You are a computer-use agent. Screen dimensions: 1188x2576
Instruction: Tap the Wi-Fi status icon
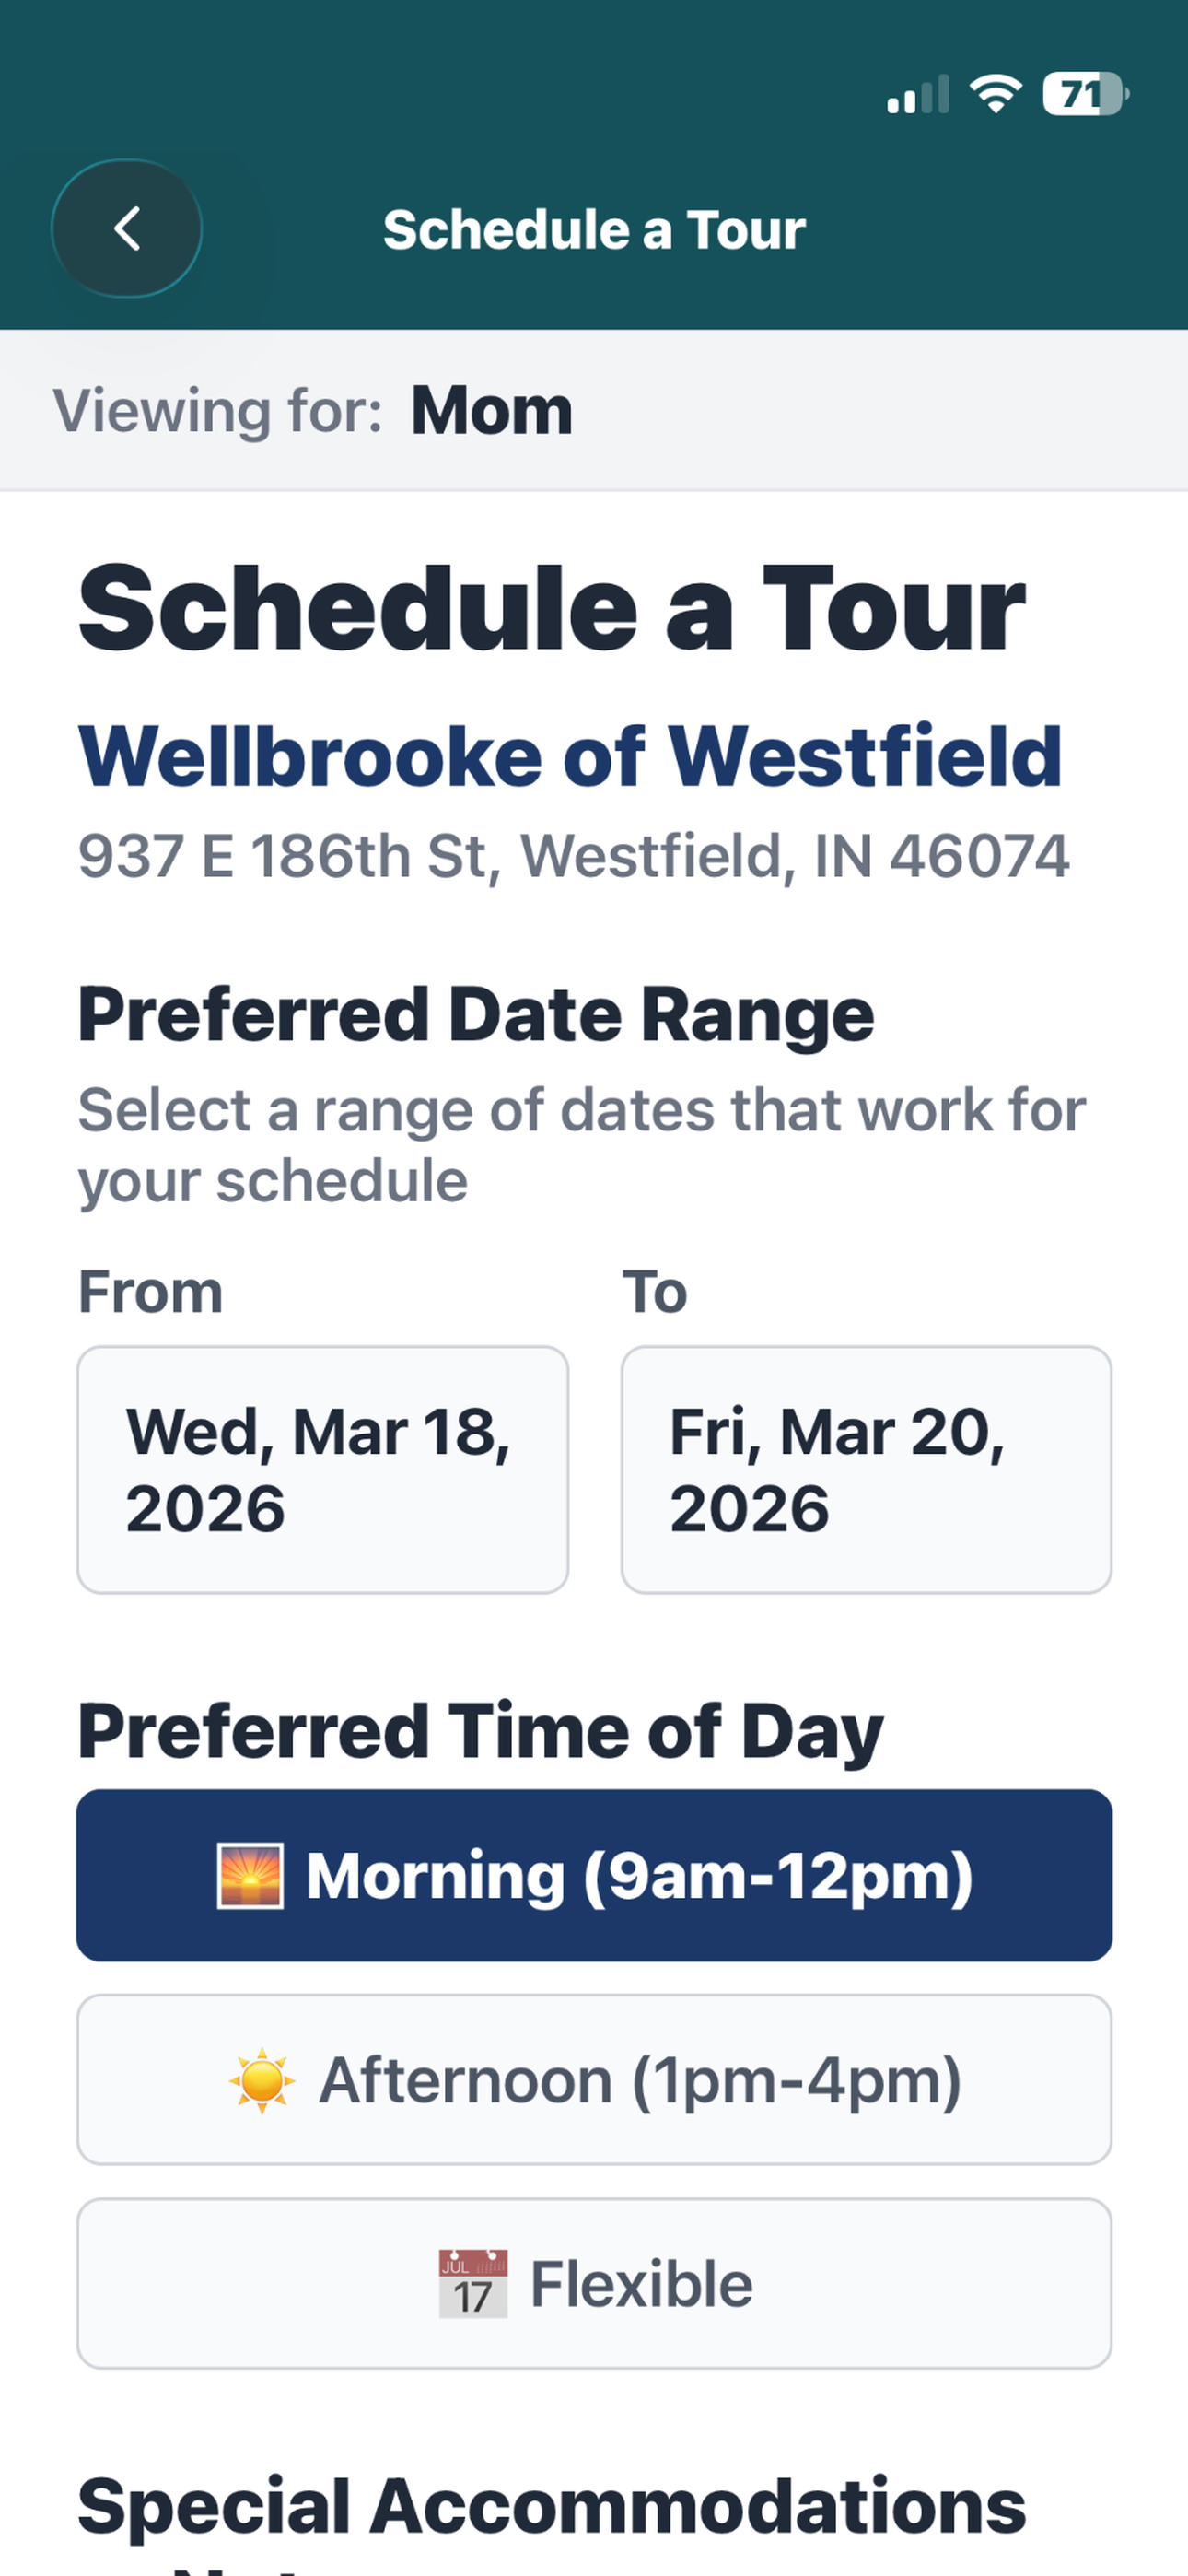[995, 94]
